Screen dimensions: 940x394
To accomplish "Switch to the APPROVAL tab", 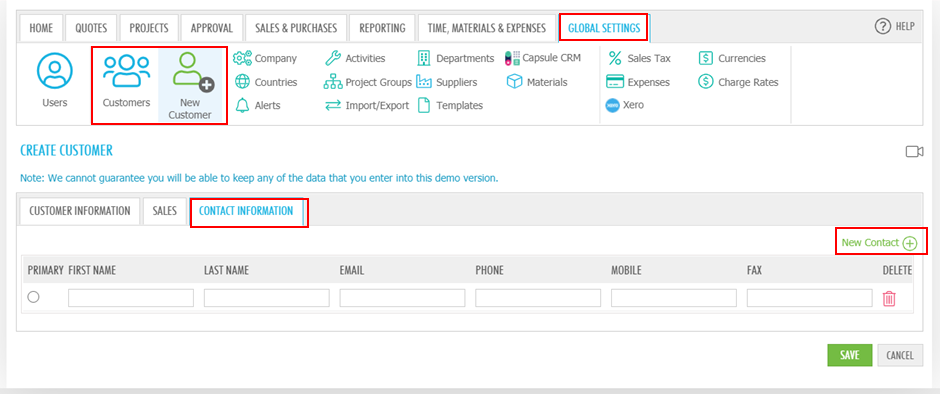I will pyautogui.click(x=212, y=28).
